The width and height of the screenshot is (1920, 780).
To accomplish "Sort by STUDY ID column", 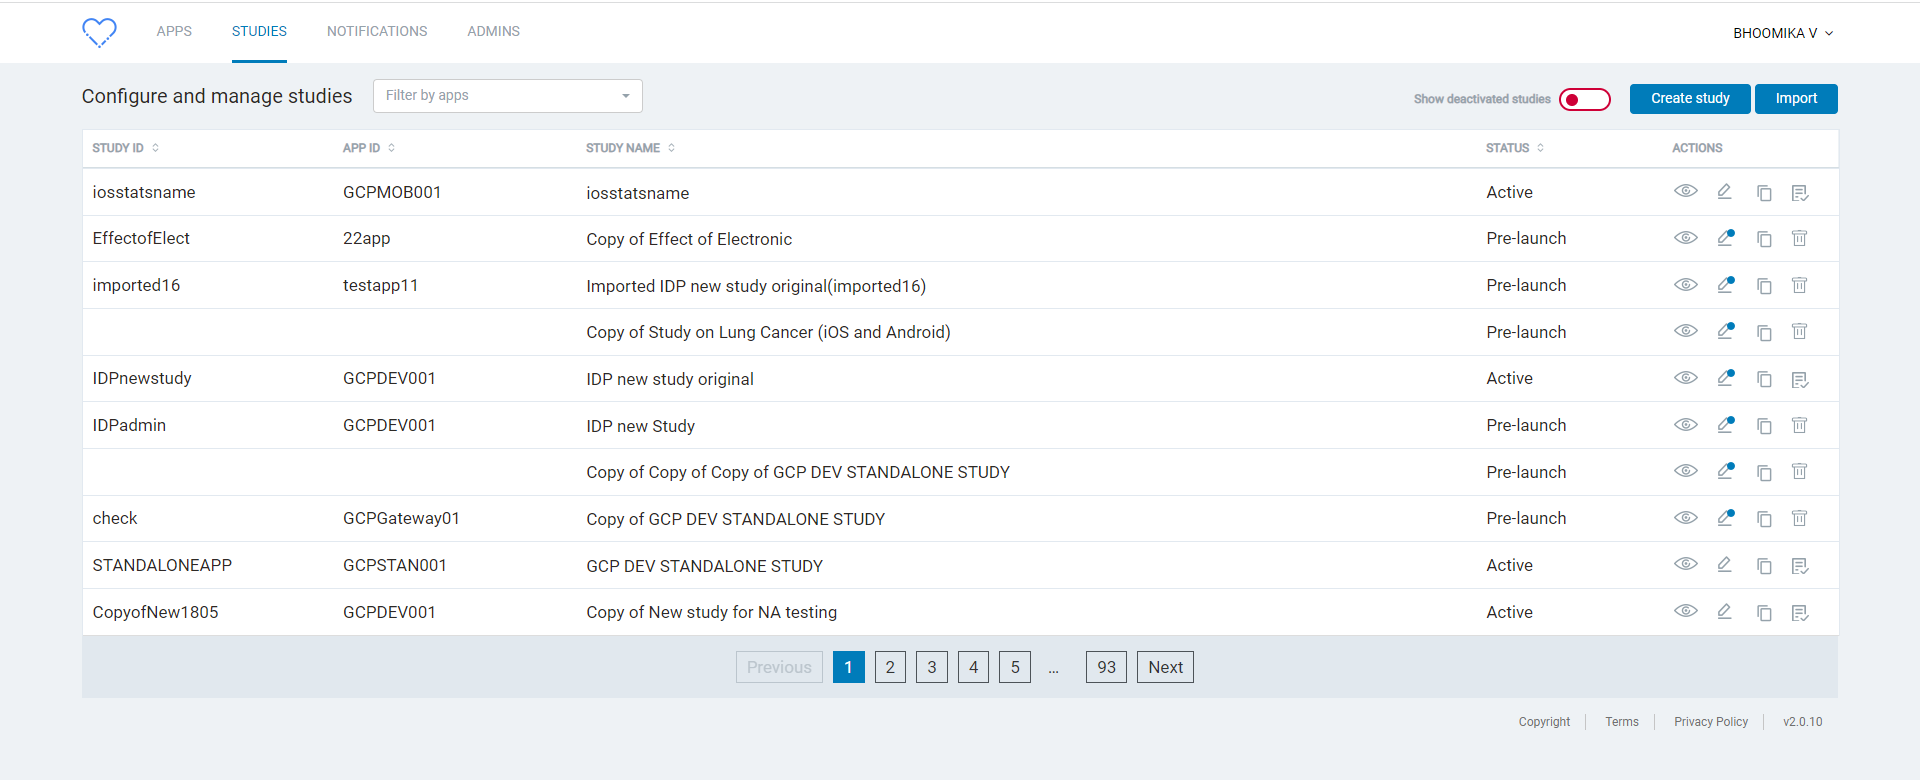I will (x=126, y=148).
